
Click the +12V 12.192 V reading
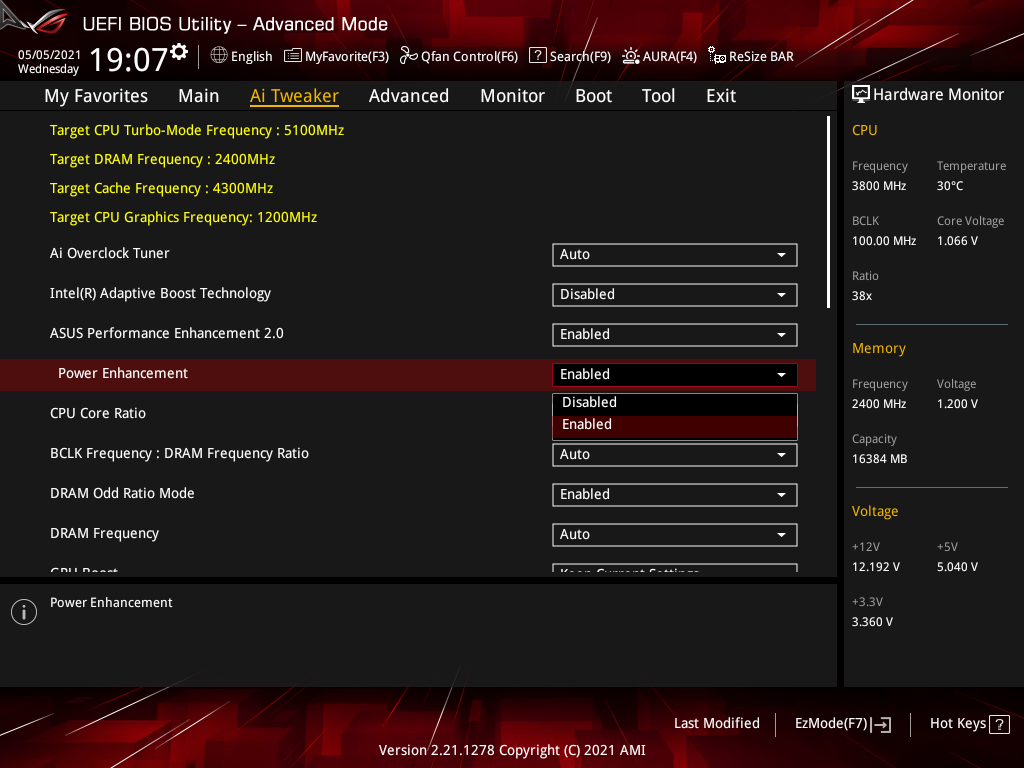875,567
